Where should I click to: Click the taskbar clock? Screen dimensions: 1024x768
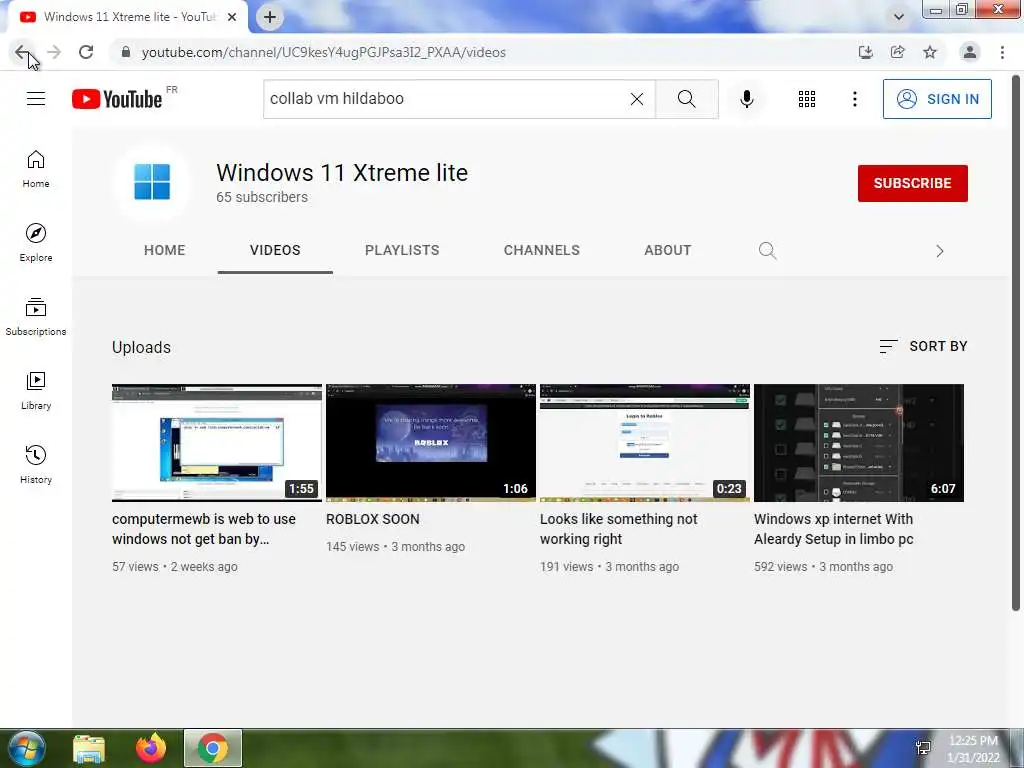(x=973, y=749)
